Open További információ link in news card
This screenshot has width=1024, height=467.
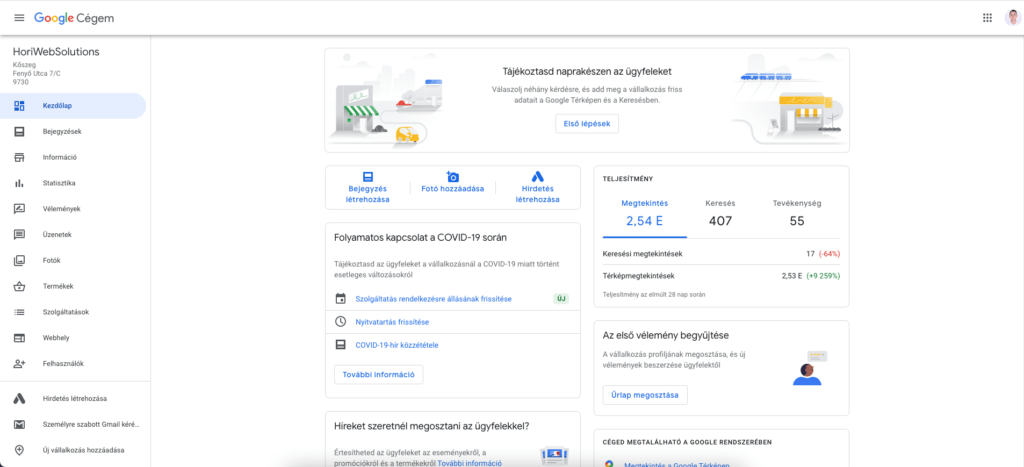pyautogui.click(x=470, y=462)
